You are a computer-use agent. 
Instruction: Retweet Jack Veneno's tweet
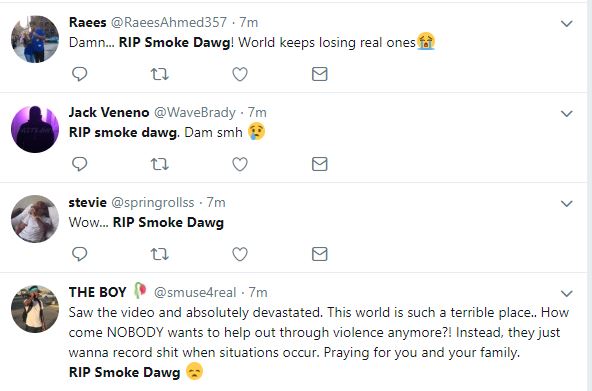pos(160,164)
